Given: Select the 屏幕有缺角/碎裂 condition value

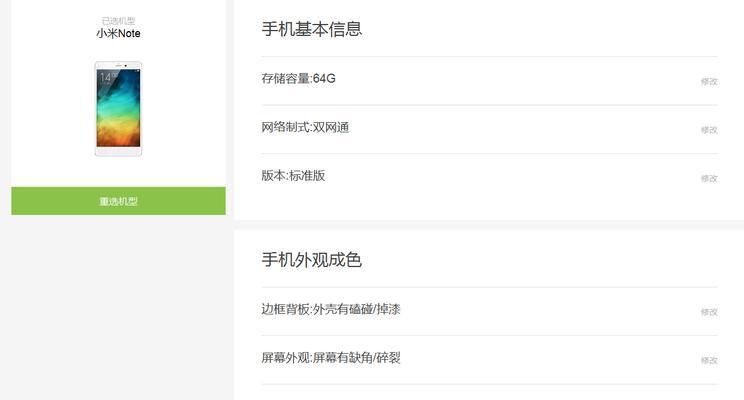Looking at the screenshot, I should pyautogui.click(x=356, y=358).
